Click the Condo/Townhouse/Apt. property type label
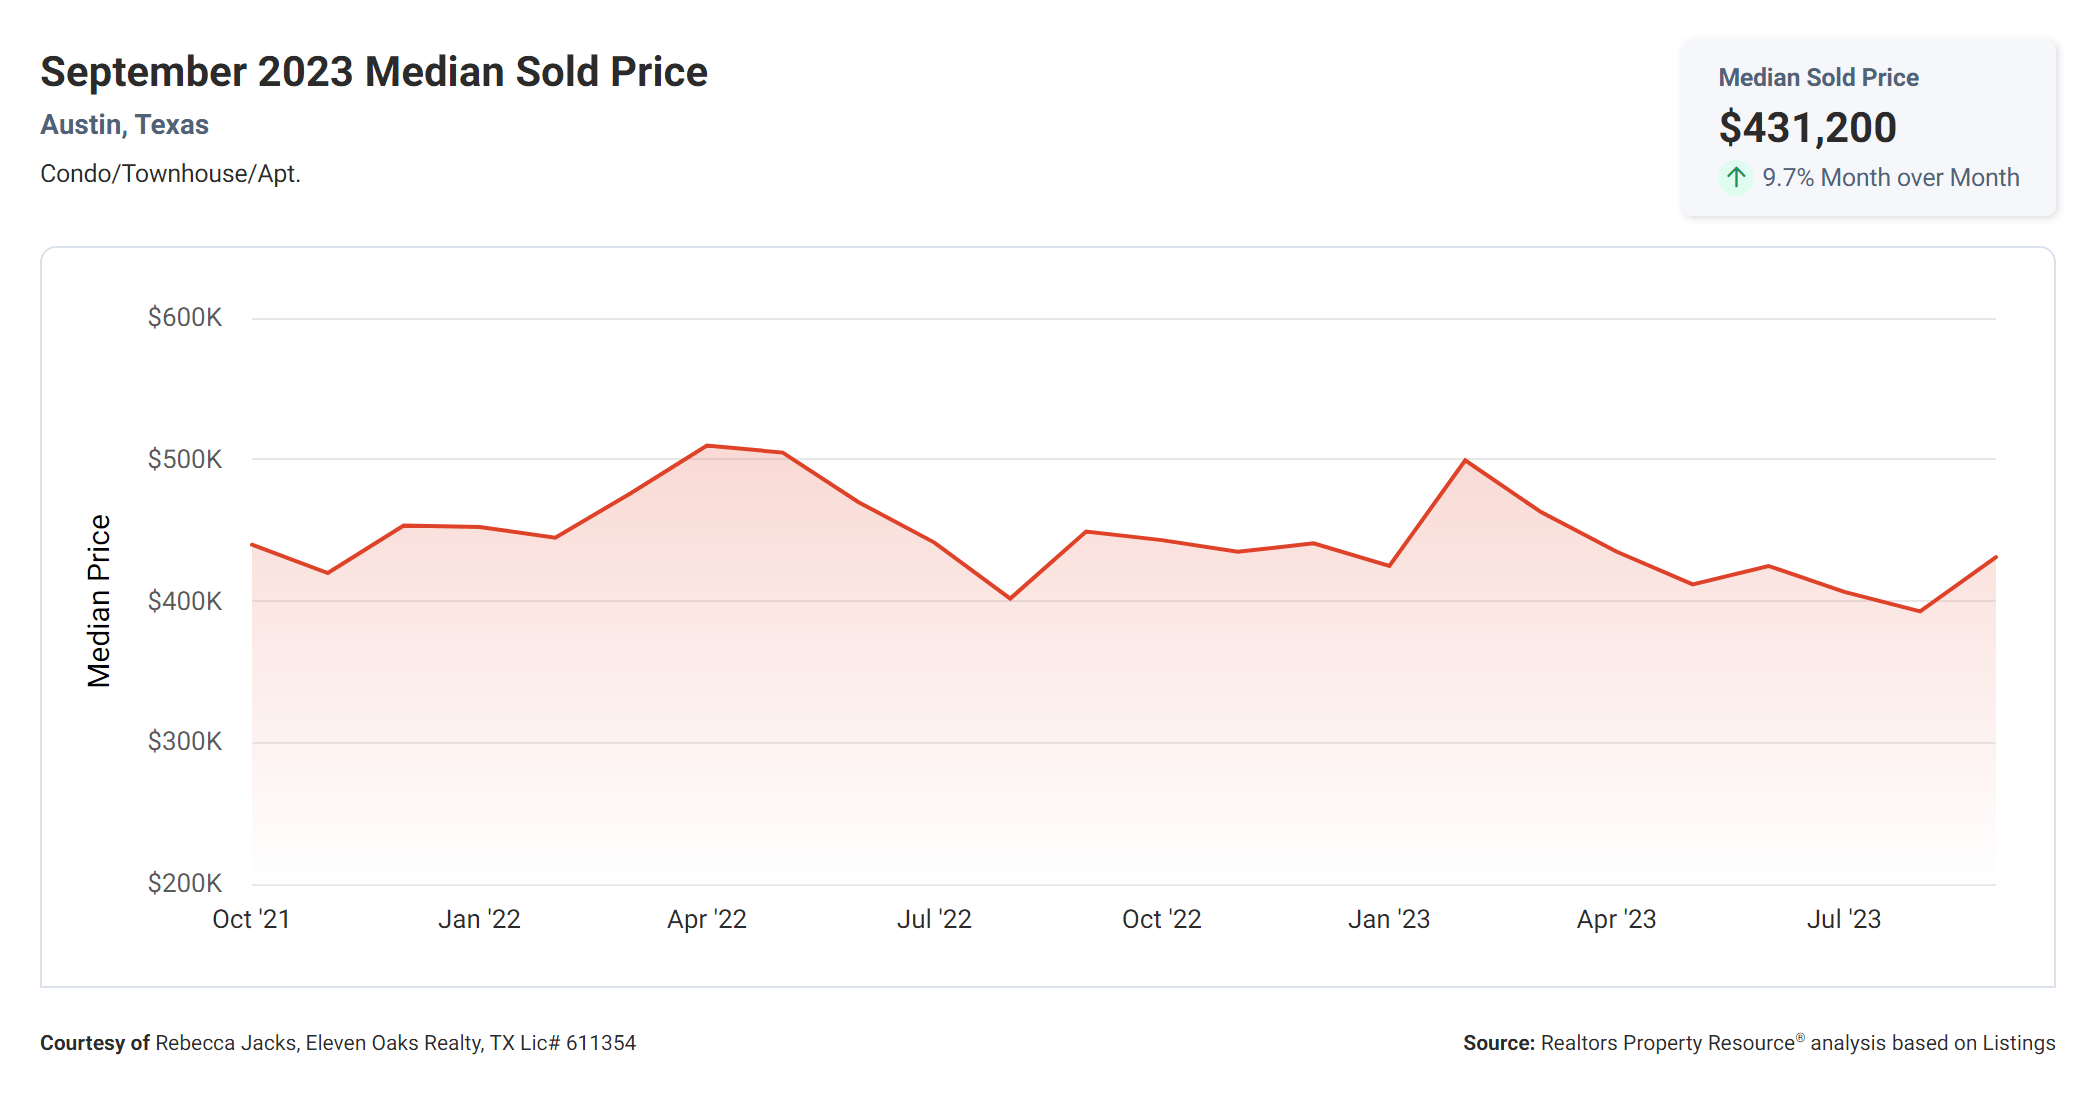Screen dimensions: 2096x1100 (x=170, y=174)
